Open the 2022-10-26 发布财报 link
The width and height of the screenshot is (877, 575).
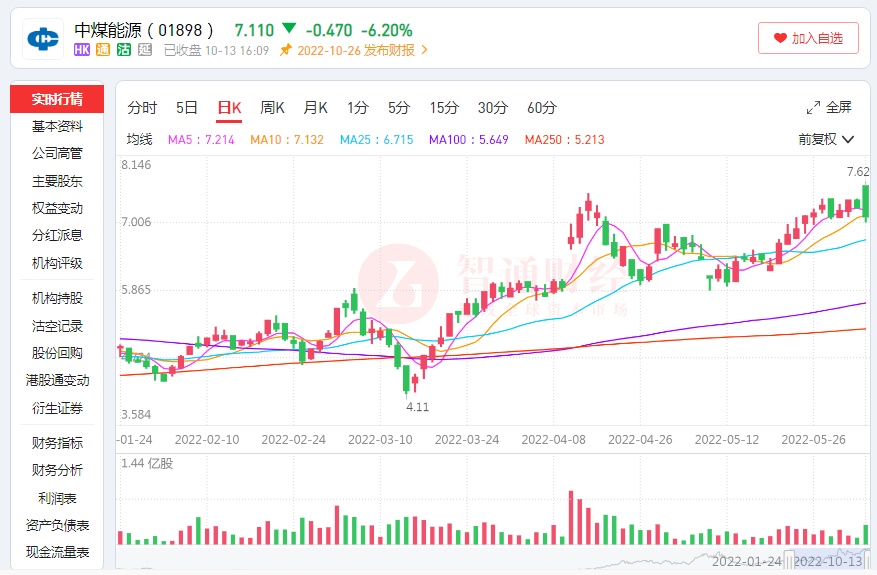tap(355, 50)
